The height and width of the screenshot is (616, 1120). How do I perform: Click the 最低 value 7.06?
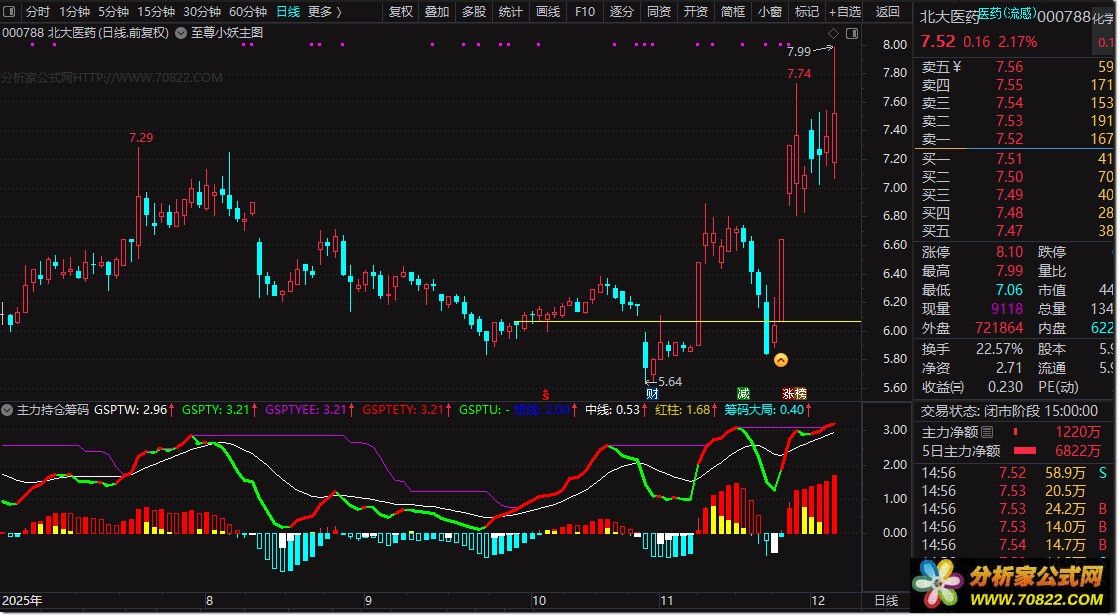(1009, 290)
